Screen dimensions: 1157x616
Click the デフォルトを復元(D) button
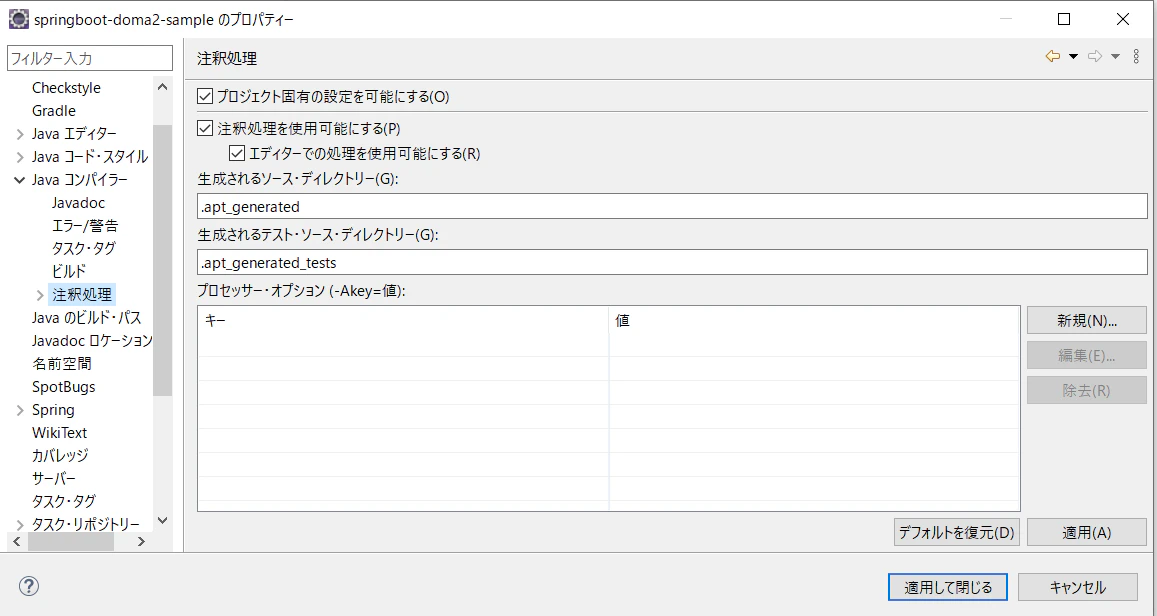click(x=957, y=532)
